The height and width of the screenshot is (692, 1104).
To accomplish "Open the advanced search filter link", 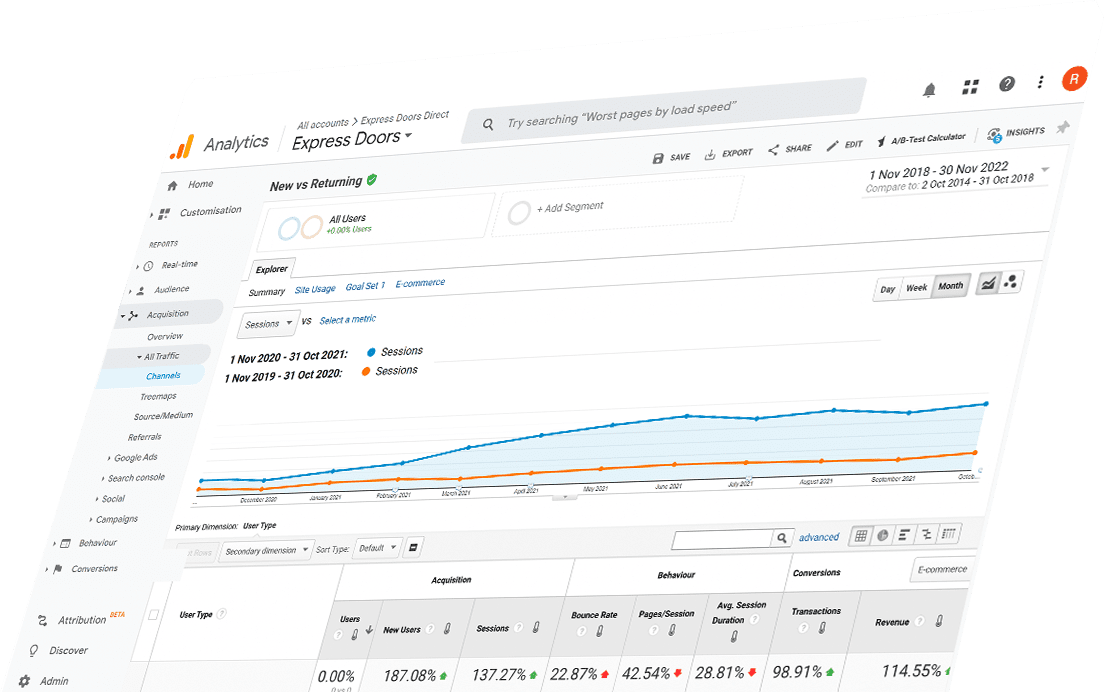I will 818,537.
